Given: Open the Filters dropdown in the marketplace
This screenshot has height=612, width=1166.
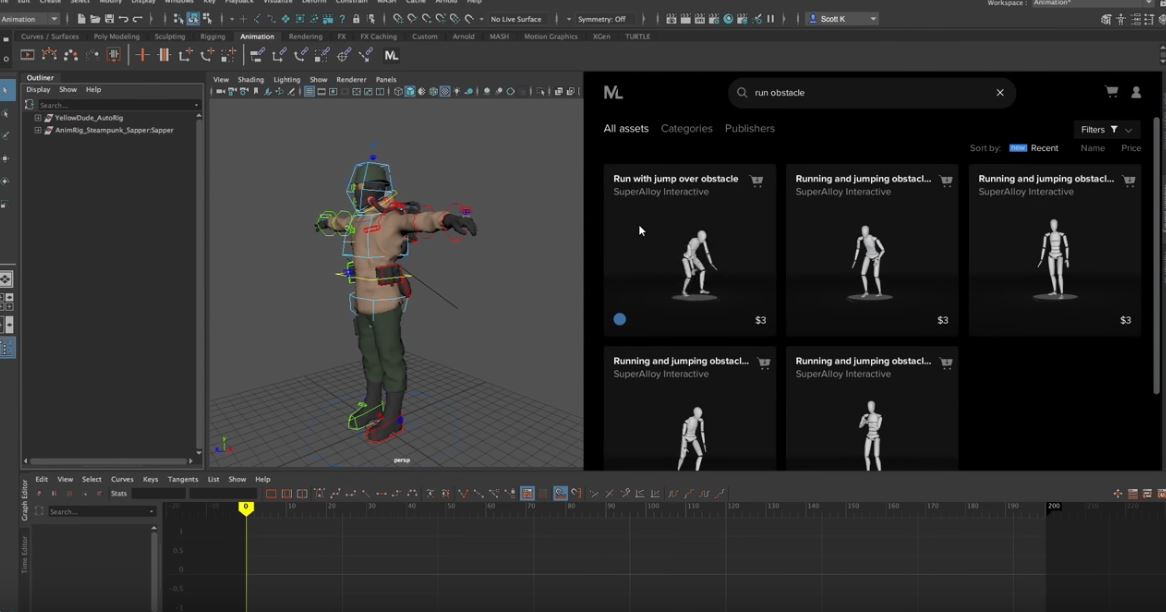Looking at the screenshot, I should pos(1106,130).
